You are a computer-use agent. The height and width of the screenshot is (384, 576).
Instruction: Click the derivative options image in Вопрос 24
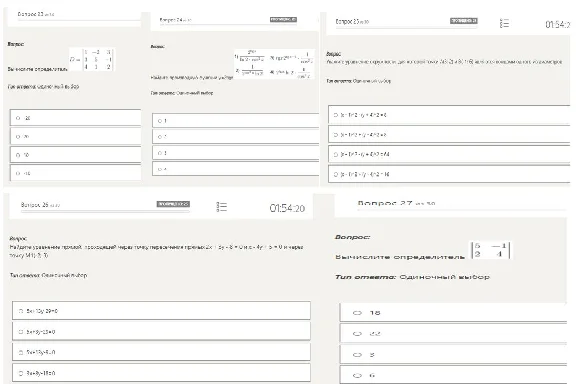pyautogui.click(x=274, y=64)
